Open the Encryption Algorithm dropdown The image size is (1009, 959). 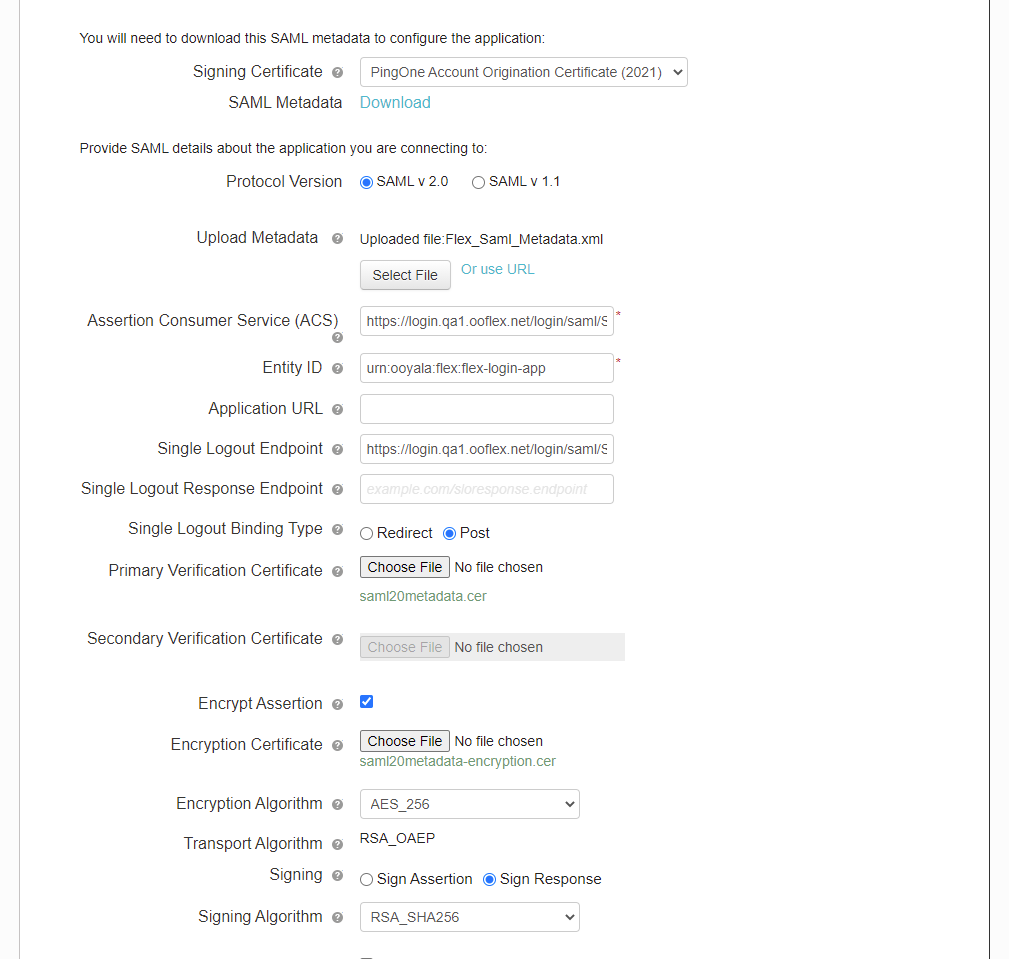tap(469, 804)
